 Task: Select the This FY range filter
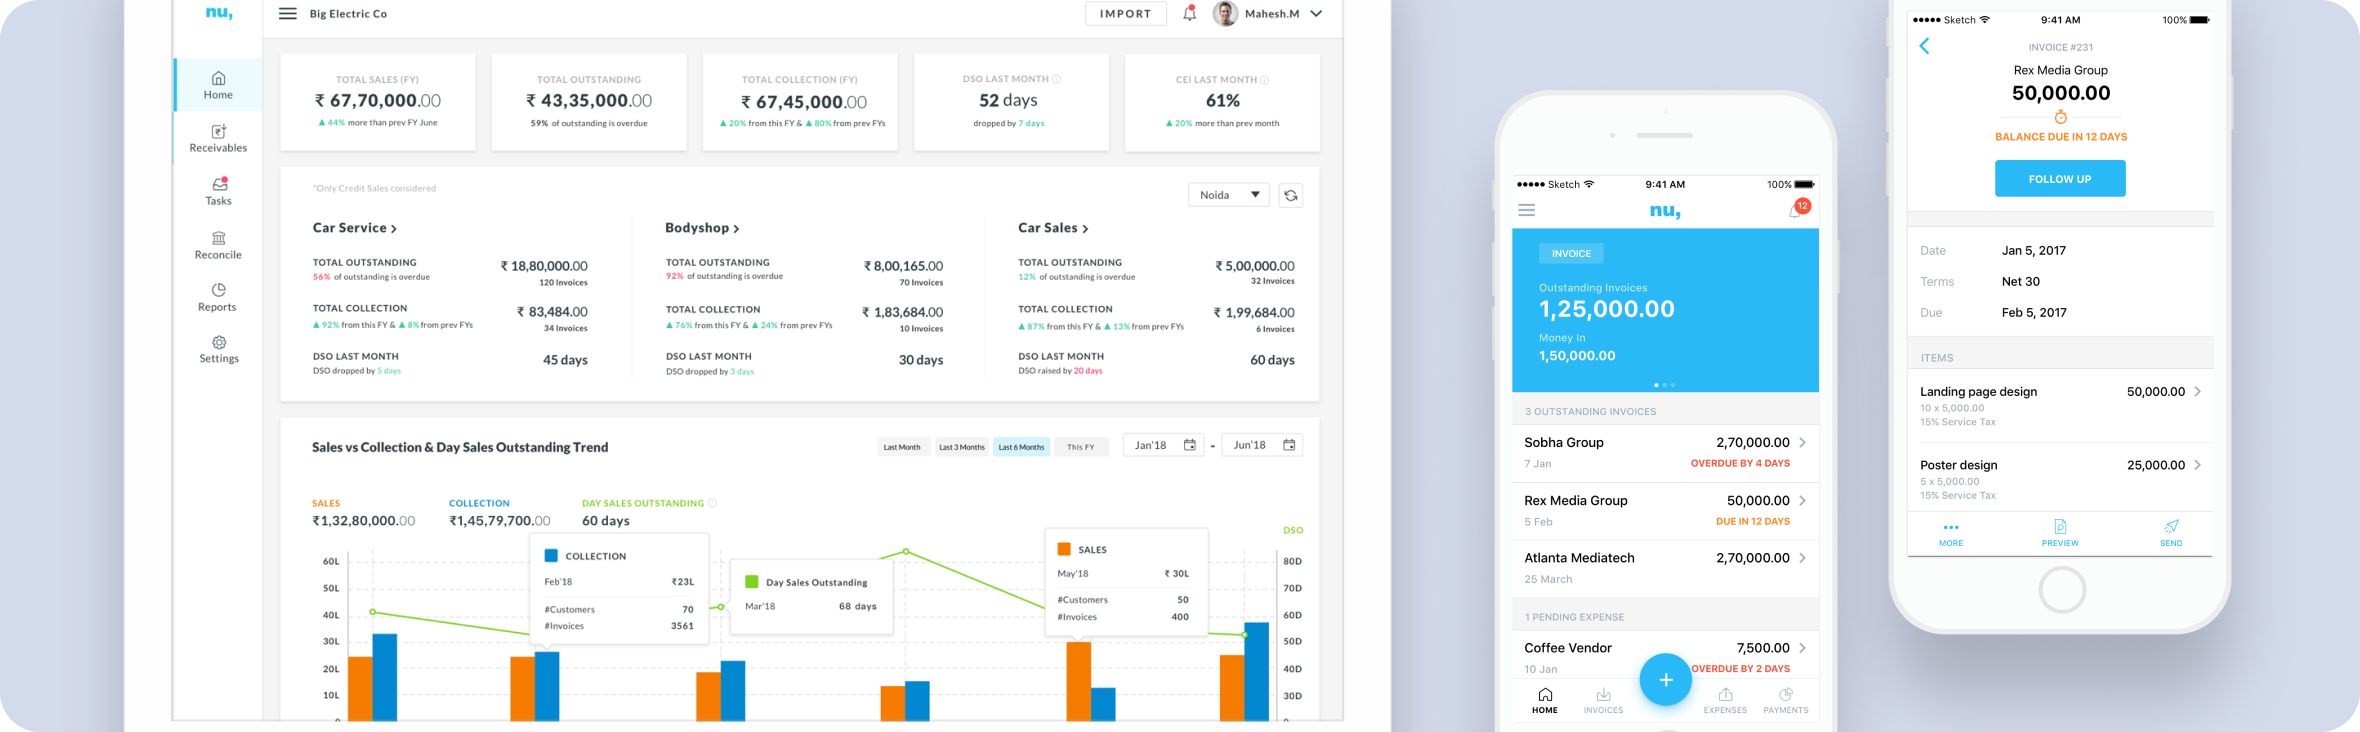coord(1081,447)
